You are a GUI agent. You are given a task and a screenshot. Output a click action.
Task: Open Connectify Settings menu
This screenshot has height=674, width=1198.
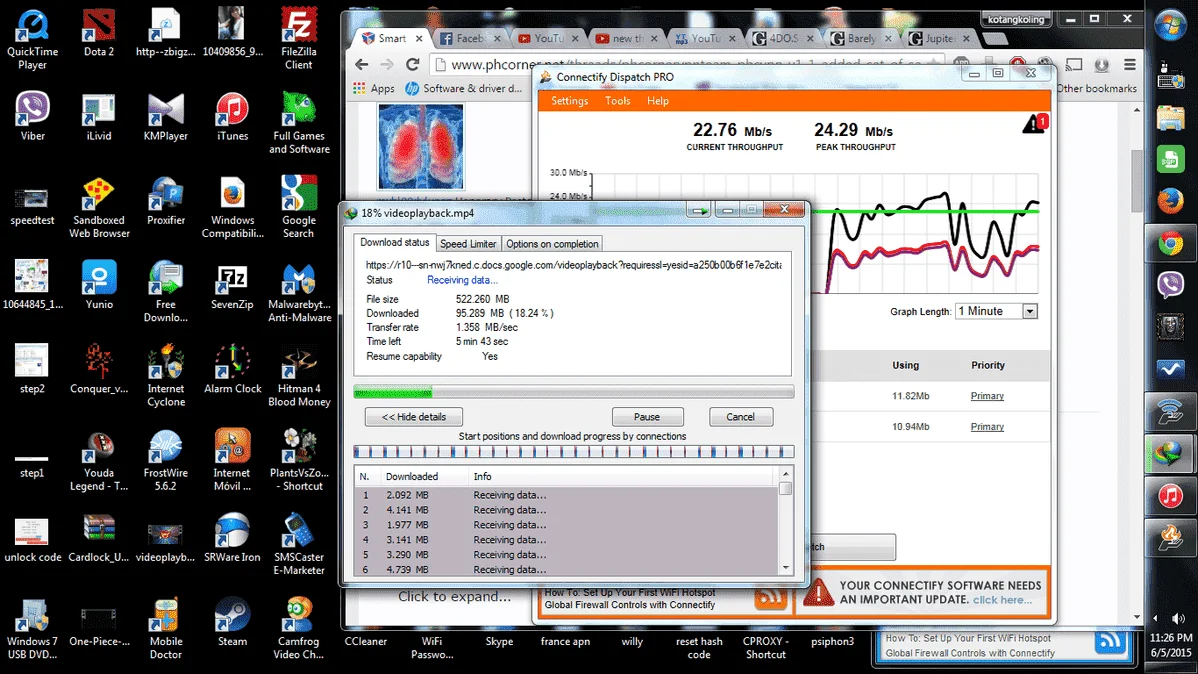[569, 101]
